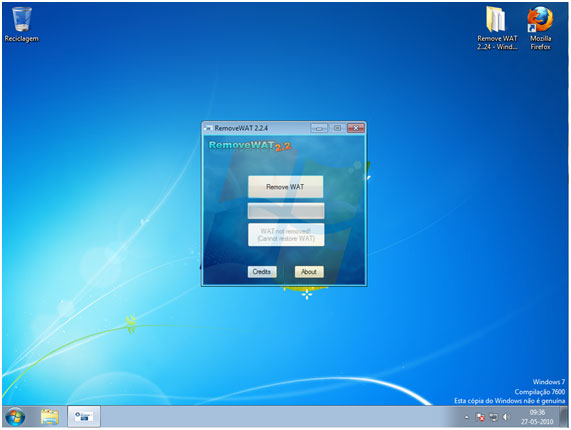
Task: Select the Mozilla Firefox desktop shortcut
Action: (x=540, y=28)
